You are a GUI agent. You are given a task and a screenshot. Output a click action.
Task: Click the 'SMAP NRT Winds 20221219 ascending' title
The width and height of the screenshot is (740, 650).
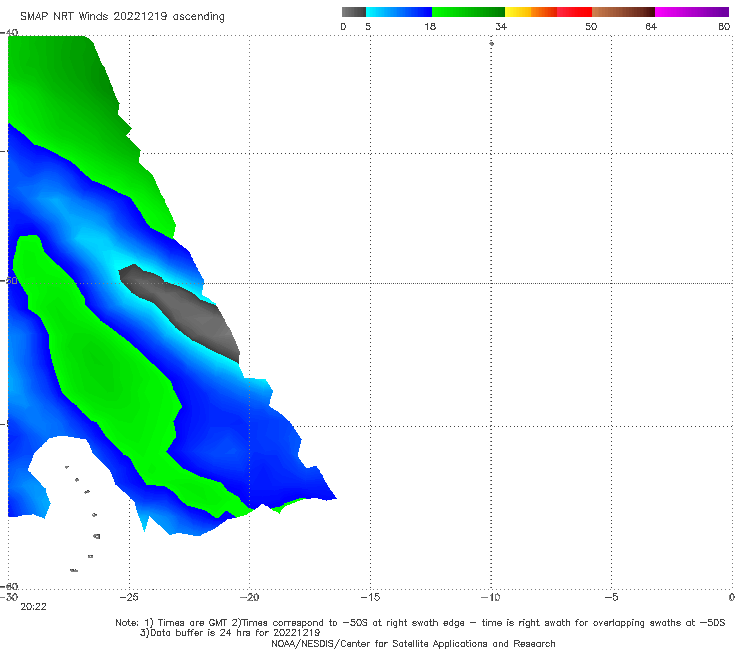pyautogui.click(x=122, y=17)
